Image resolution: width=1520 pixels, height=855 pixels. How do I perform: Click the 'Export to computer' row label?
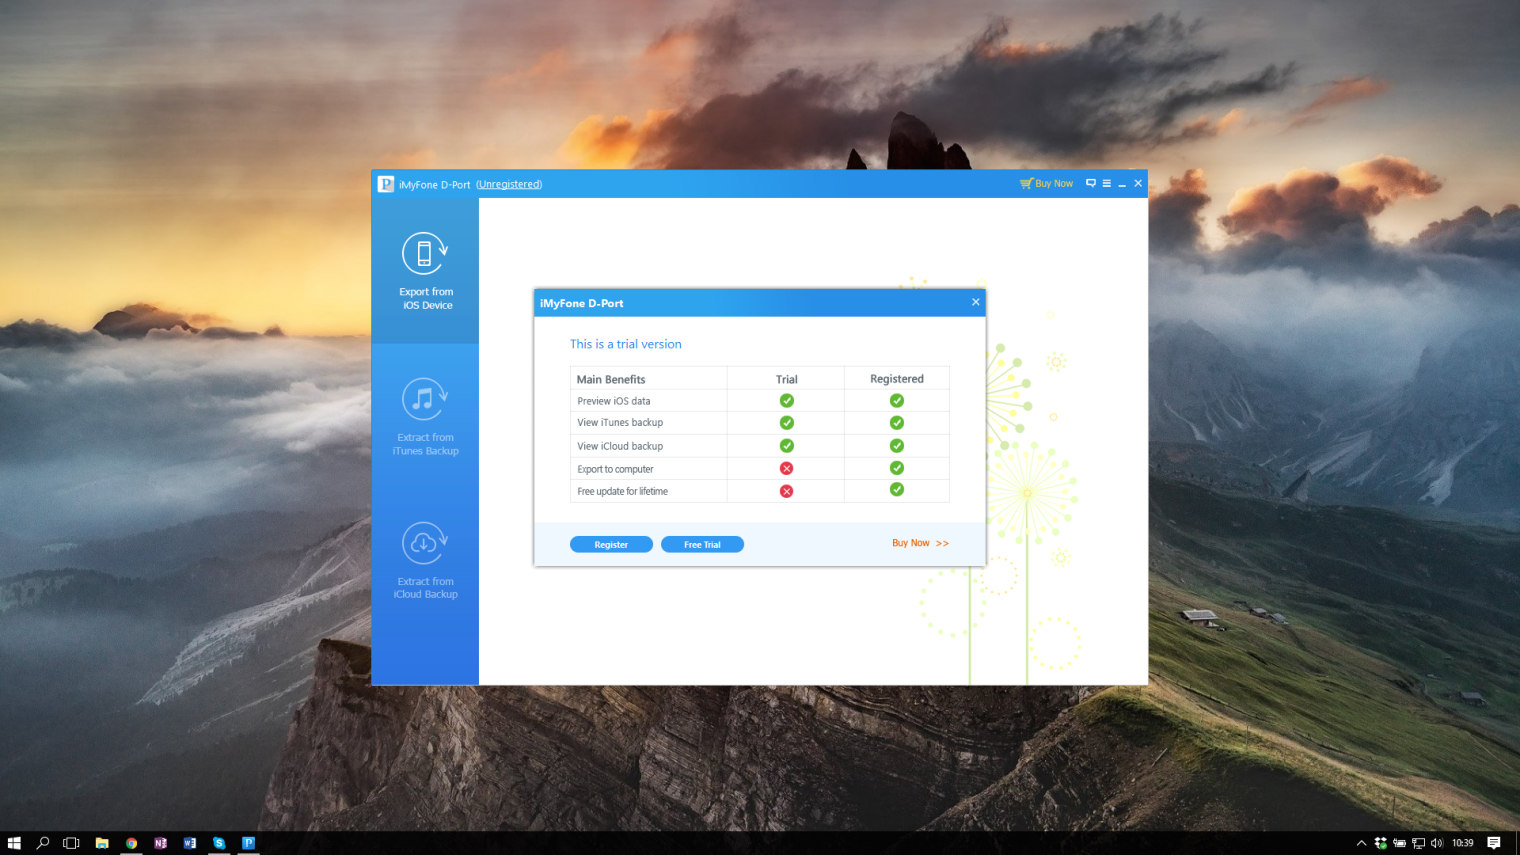pos(615,469)
